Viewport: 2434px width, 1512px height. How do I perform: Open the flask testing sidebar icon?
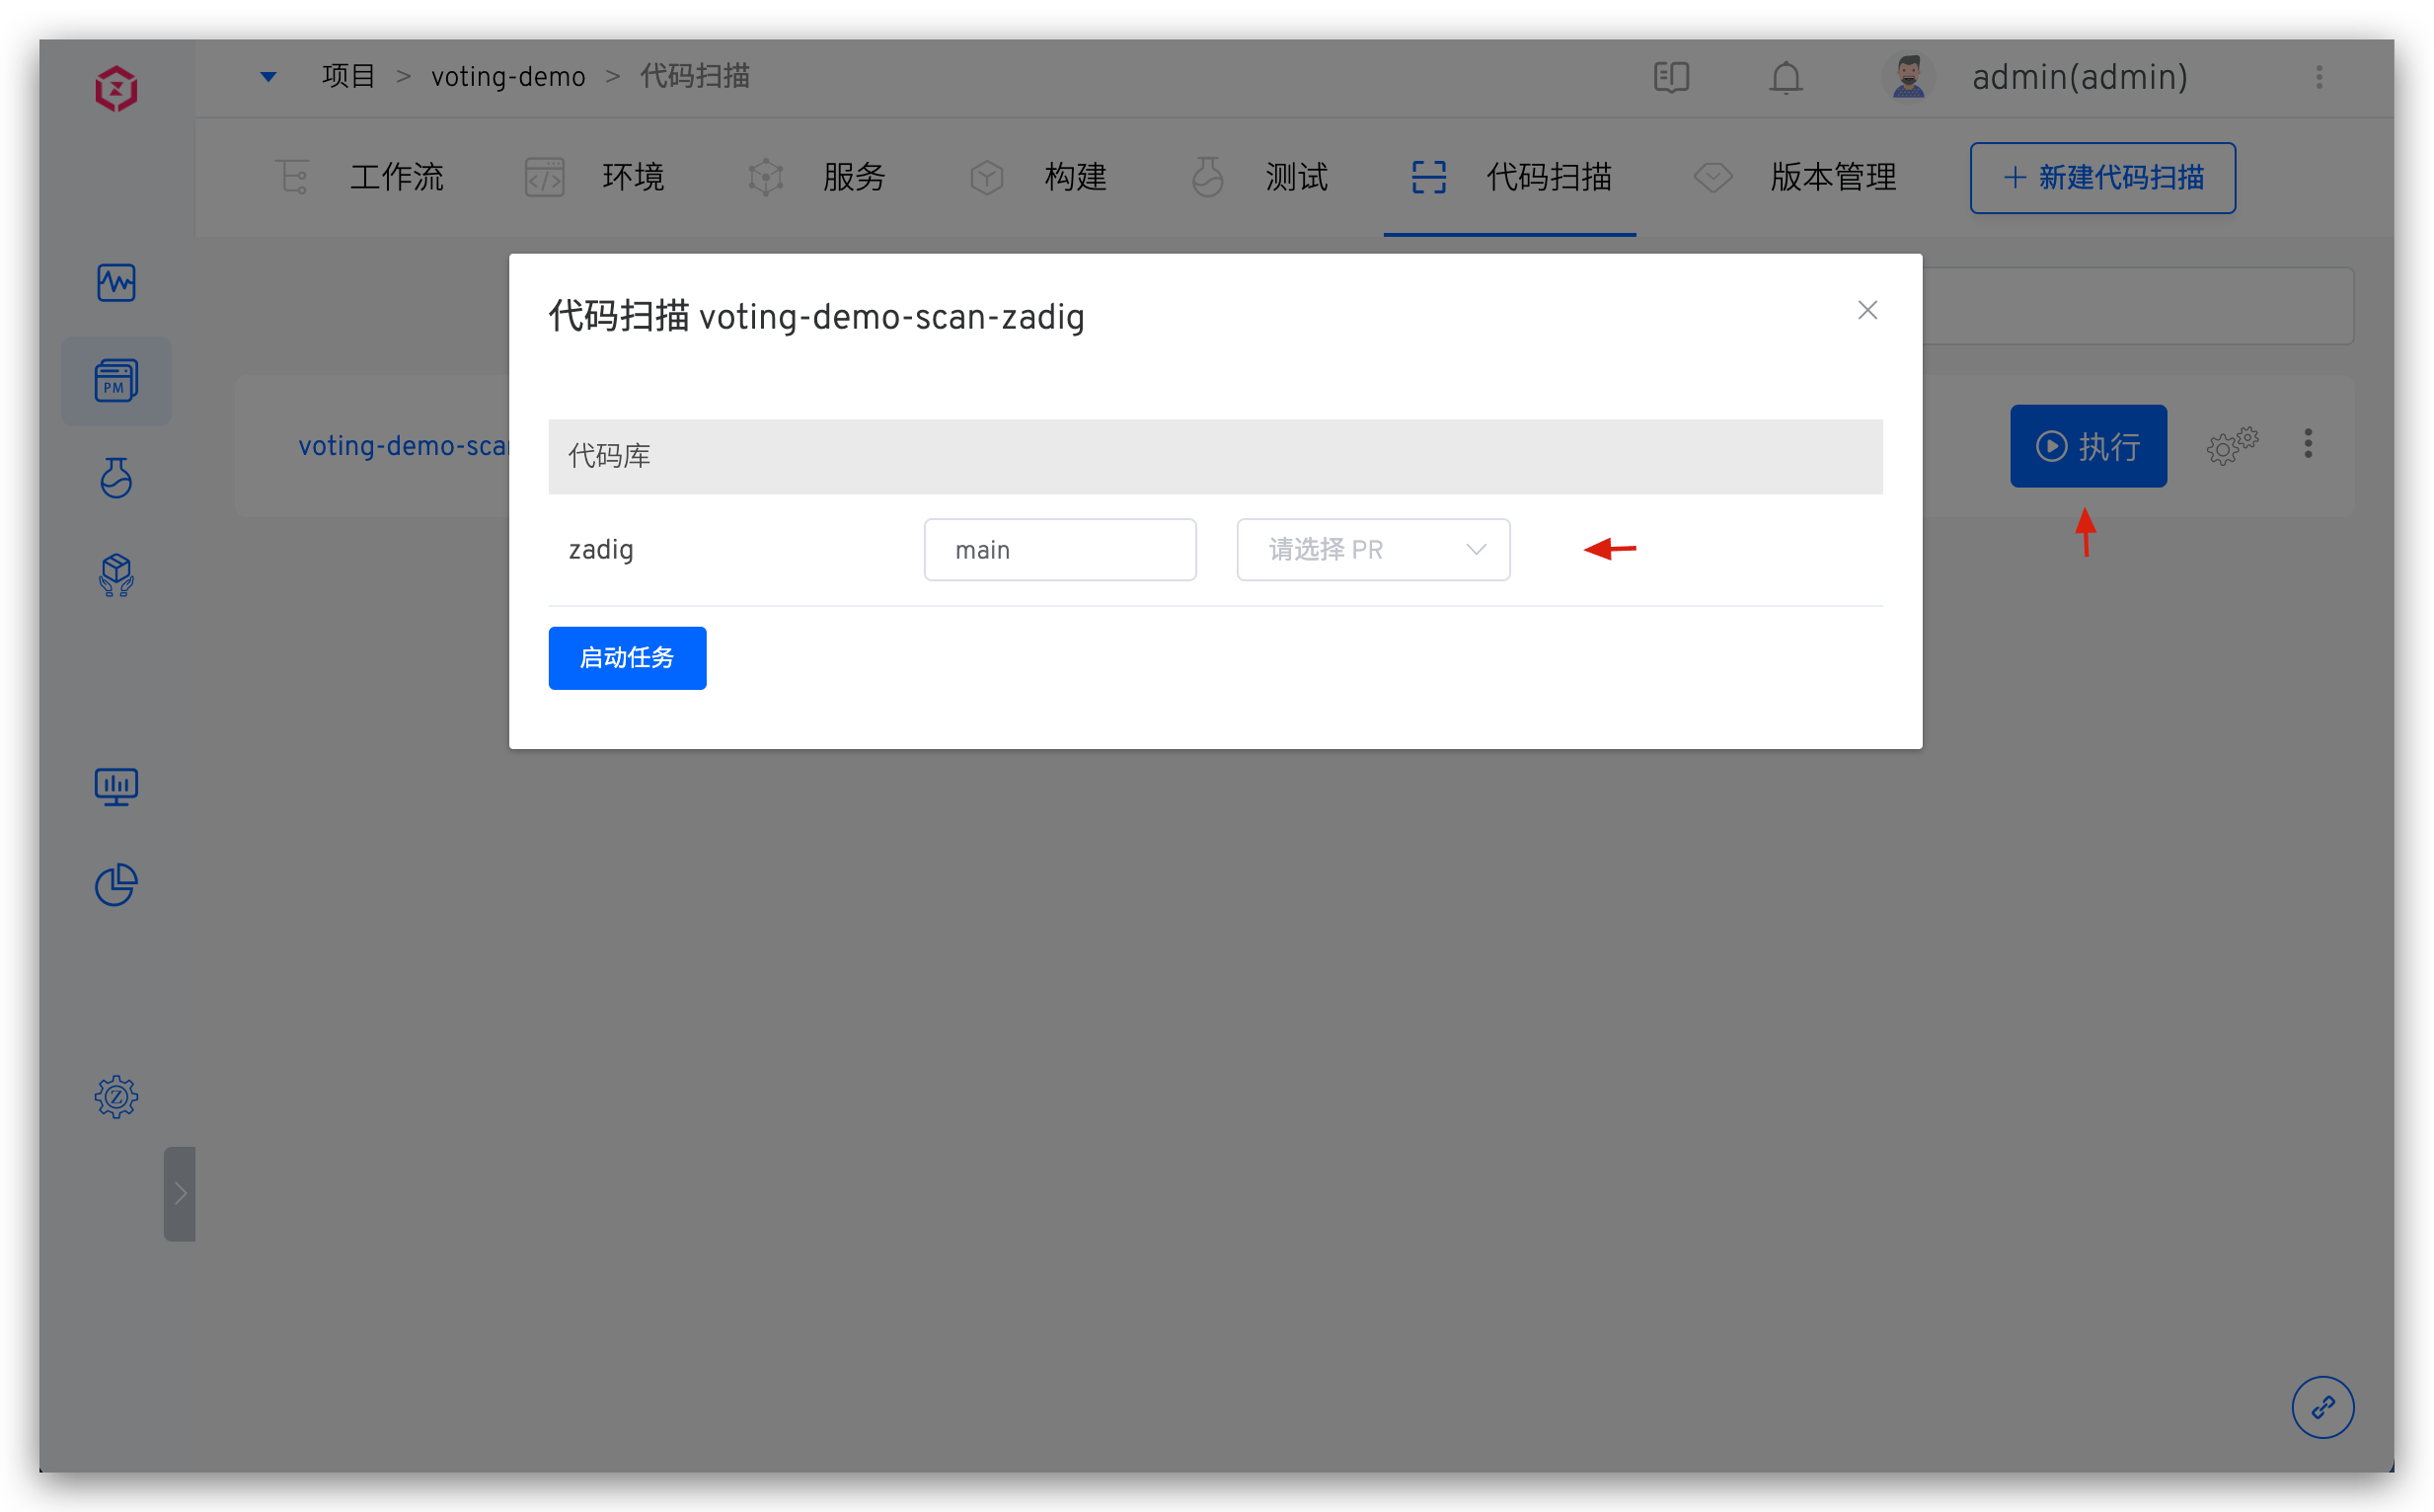(x=116, y=478)
